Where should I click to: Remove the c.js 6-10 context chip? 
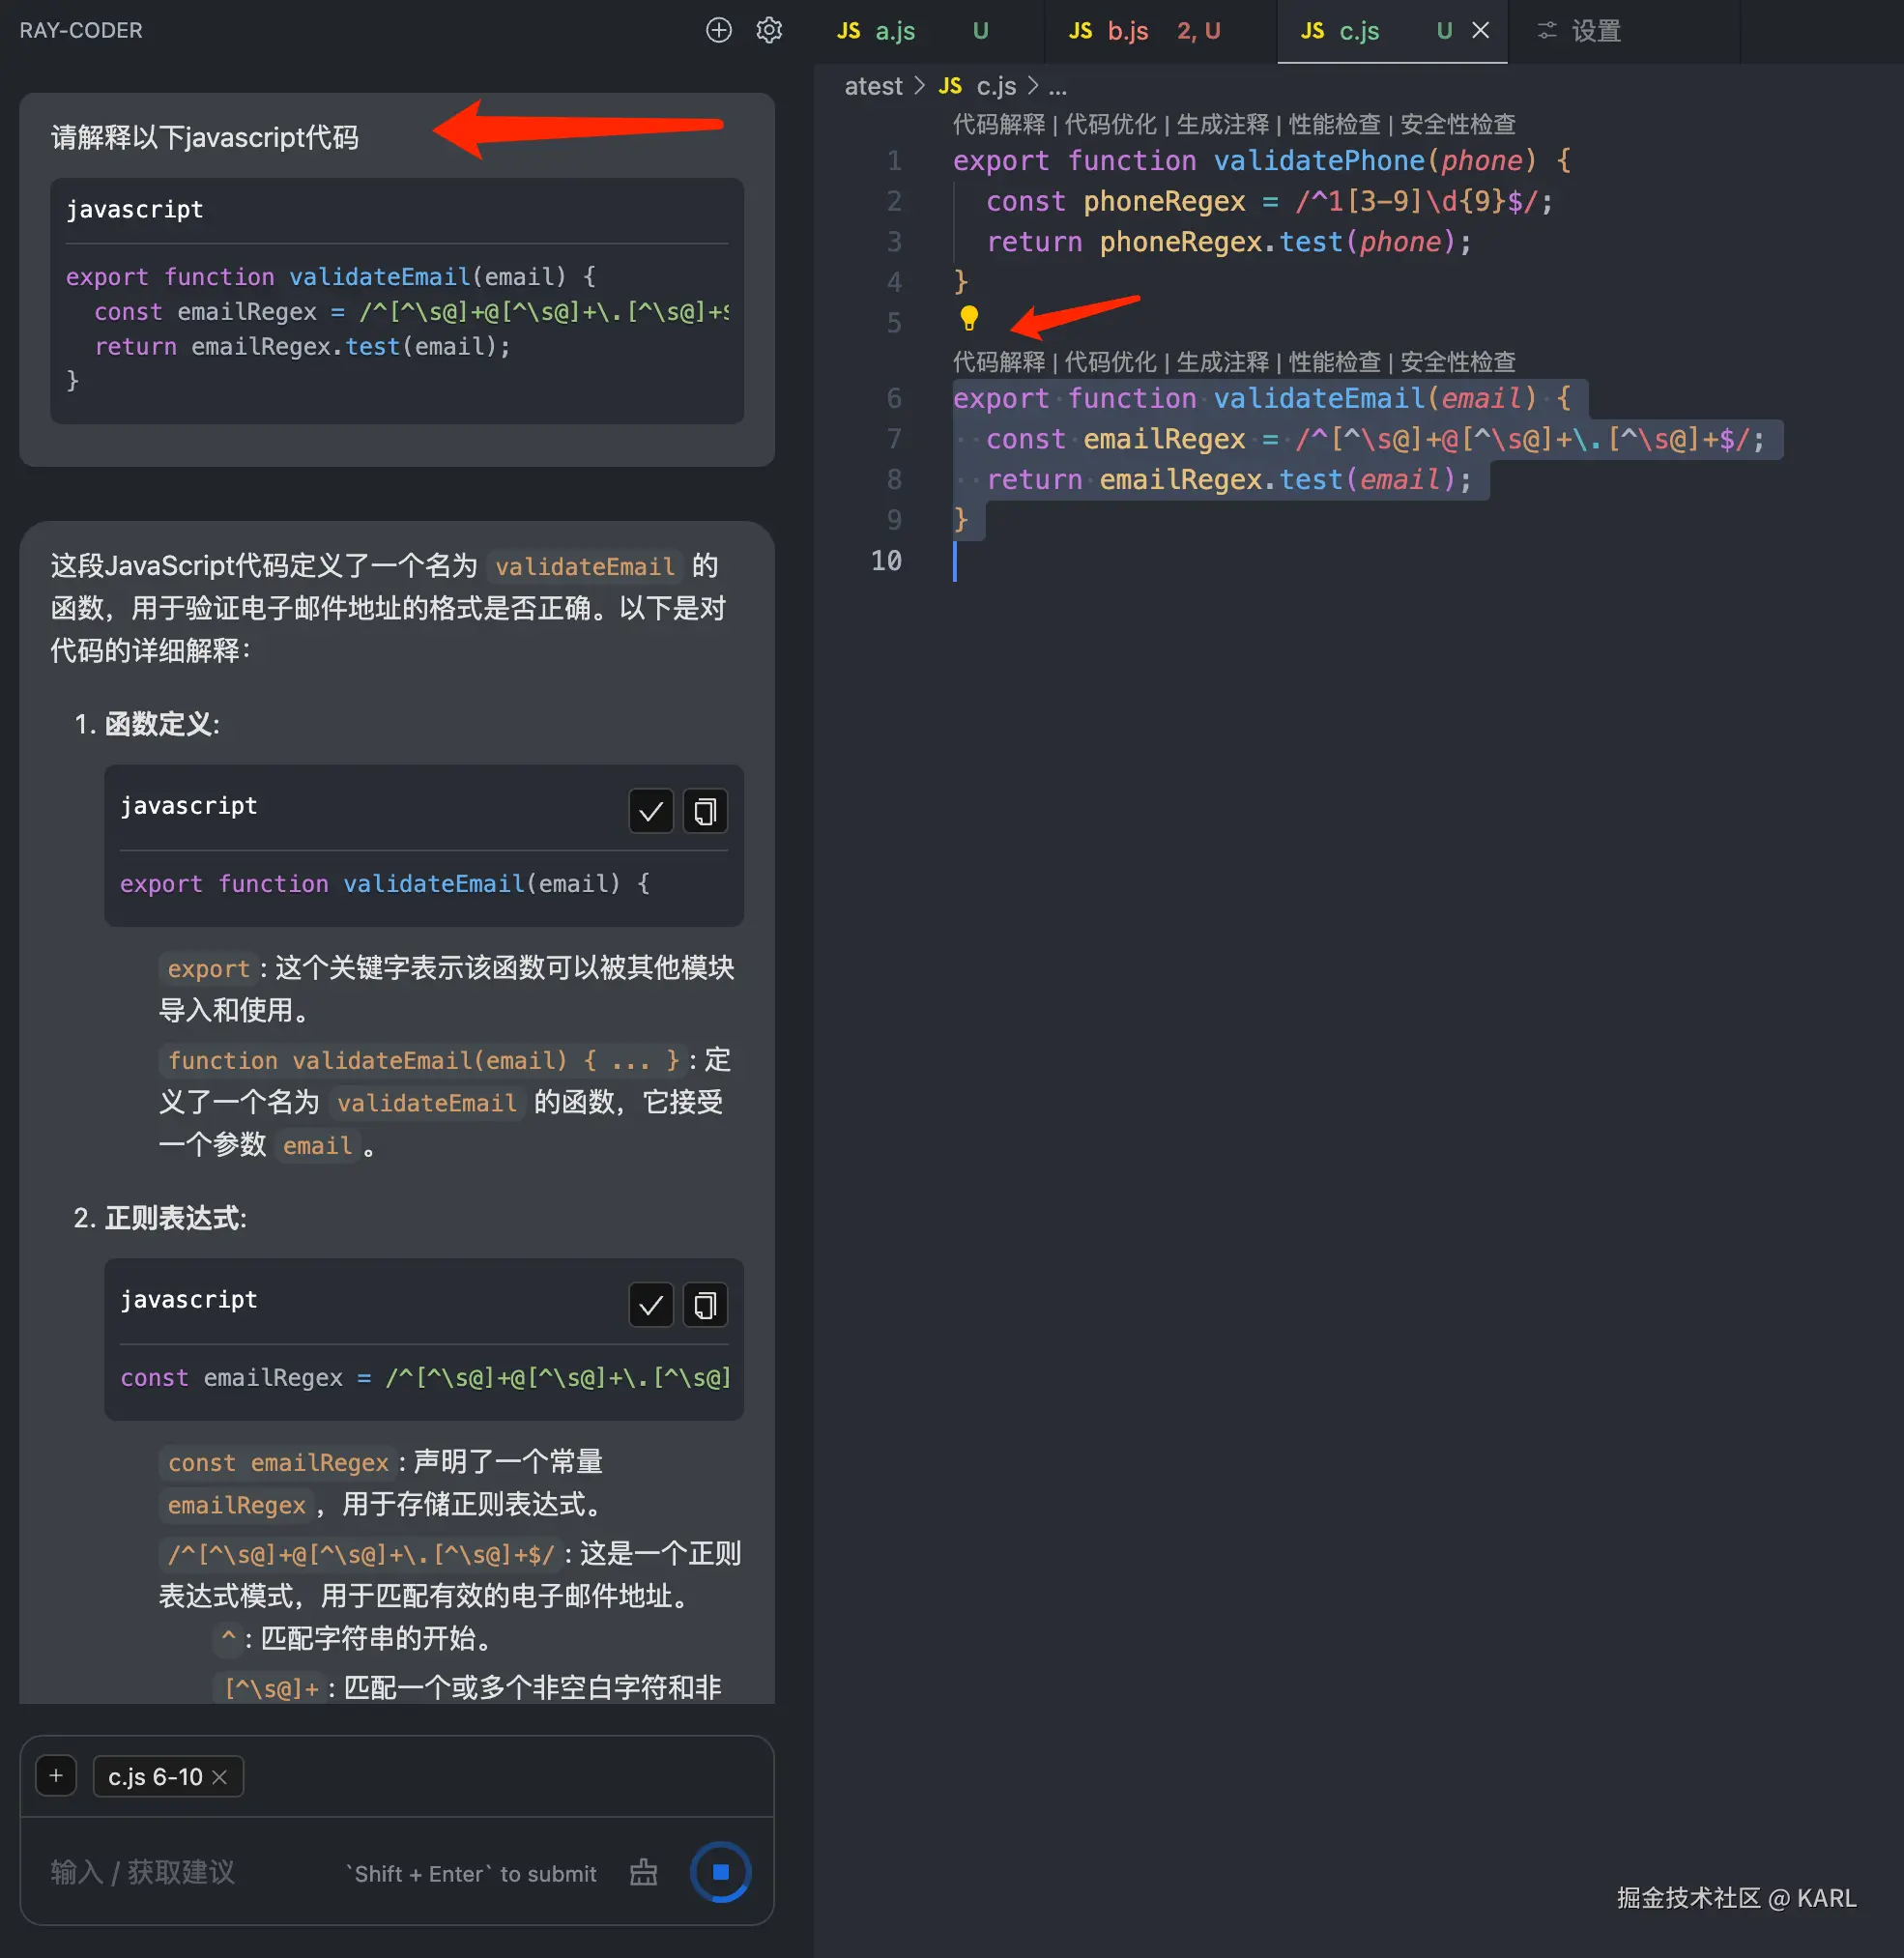220,1777
